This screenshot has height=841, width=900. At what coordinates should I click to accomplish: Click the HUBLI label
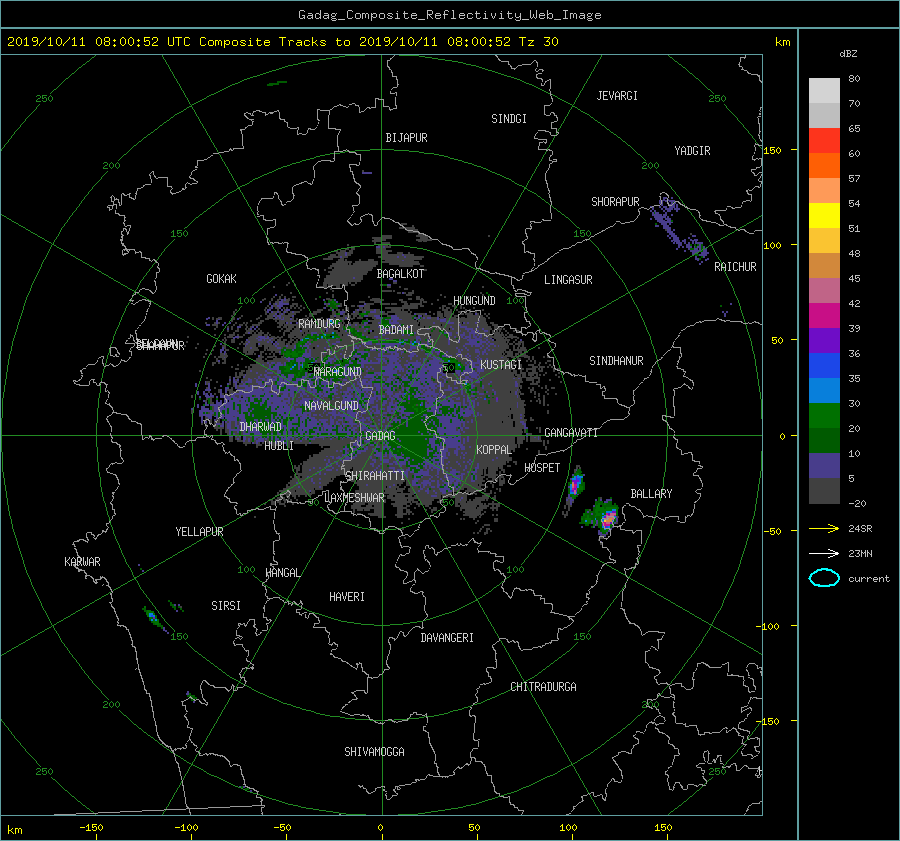coord(278,446)
